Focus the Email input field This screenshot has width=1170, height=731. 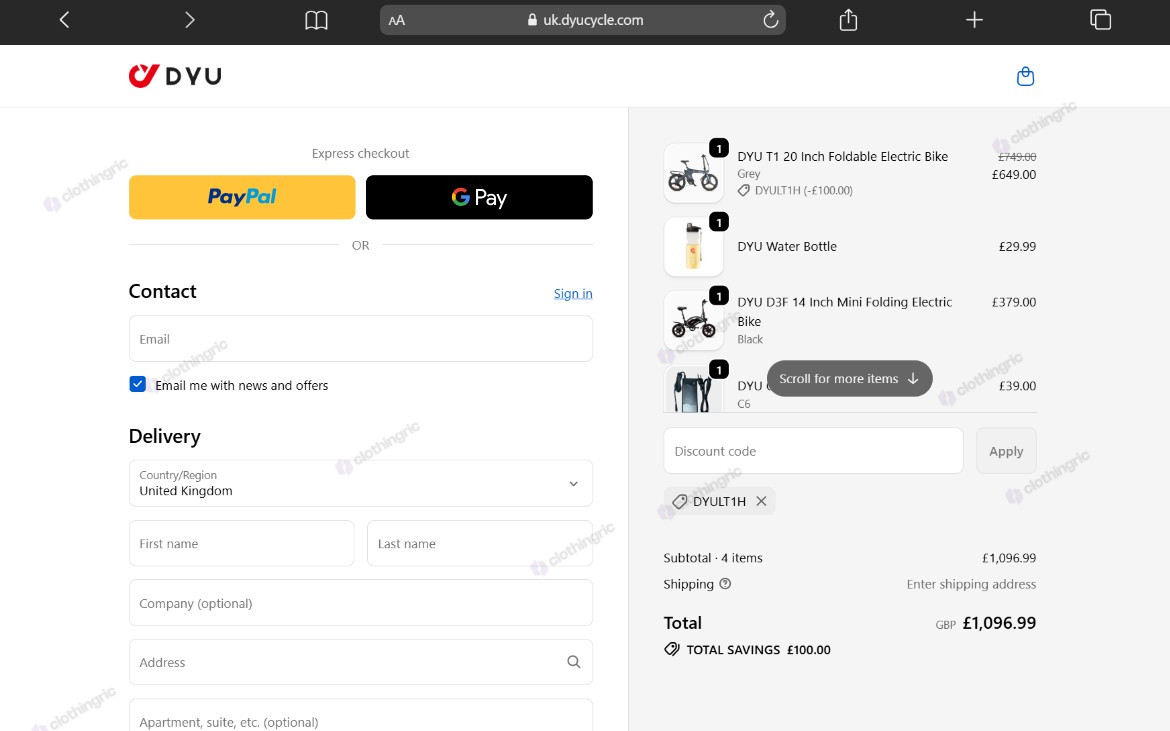361,339
